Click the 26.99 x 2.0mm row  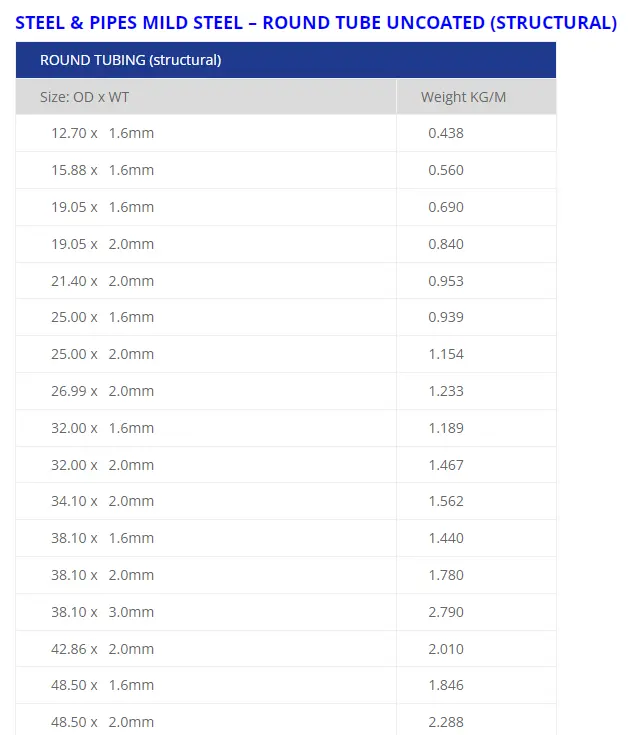tap(286, 391)
